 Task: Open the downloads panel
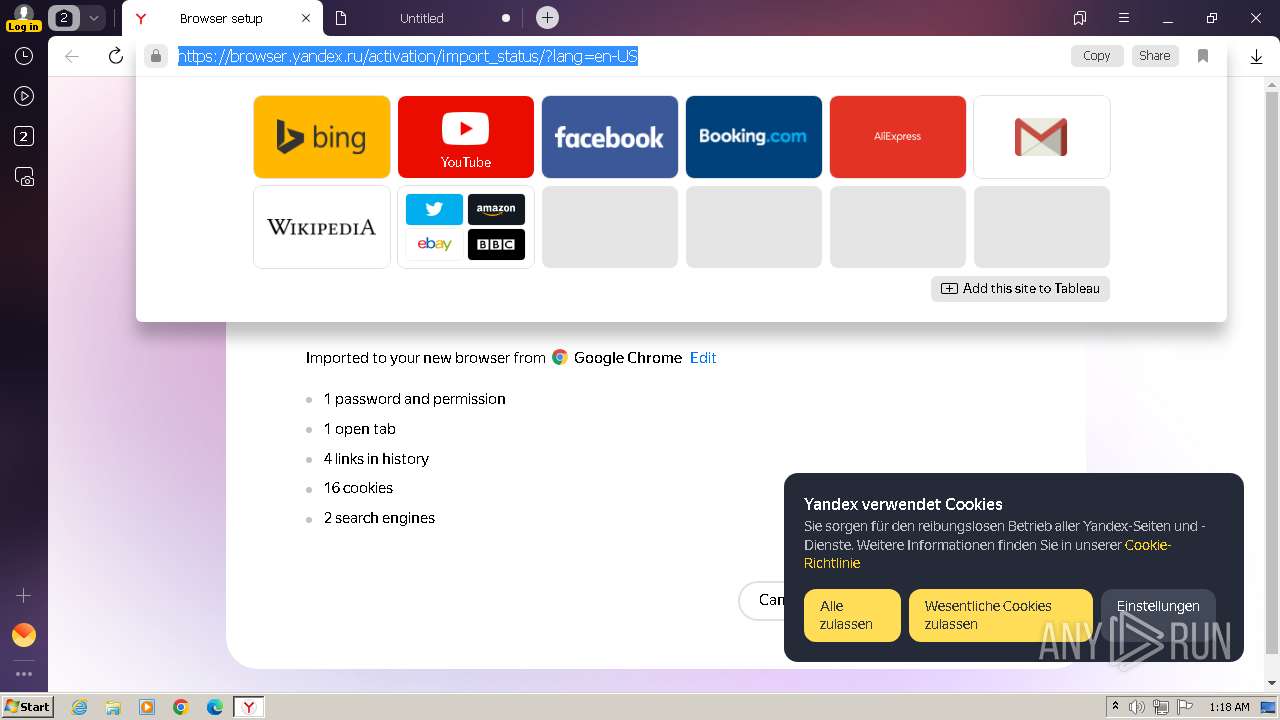(1257, 57)
